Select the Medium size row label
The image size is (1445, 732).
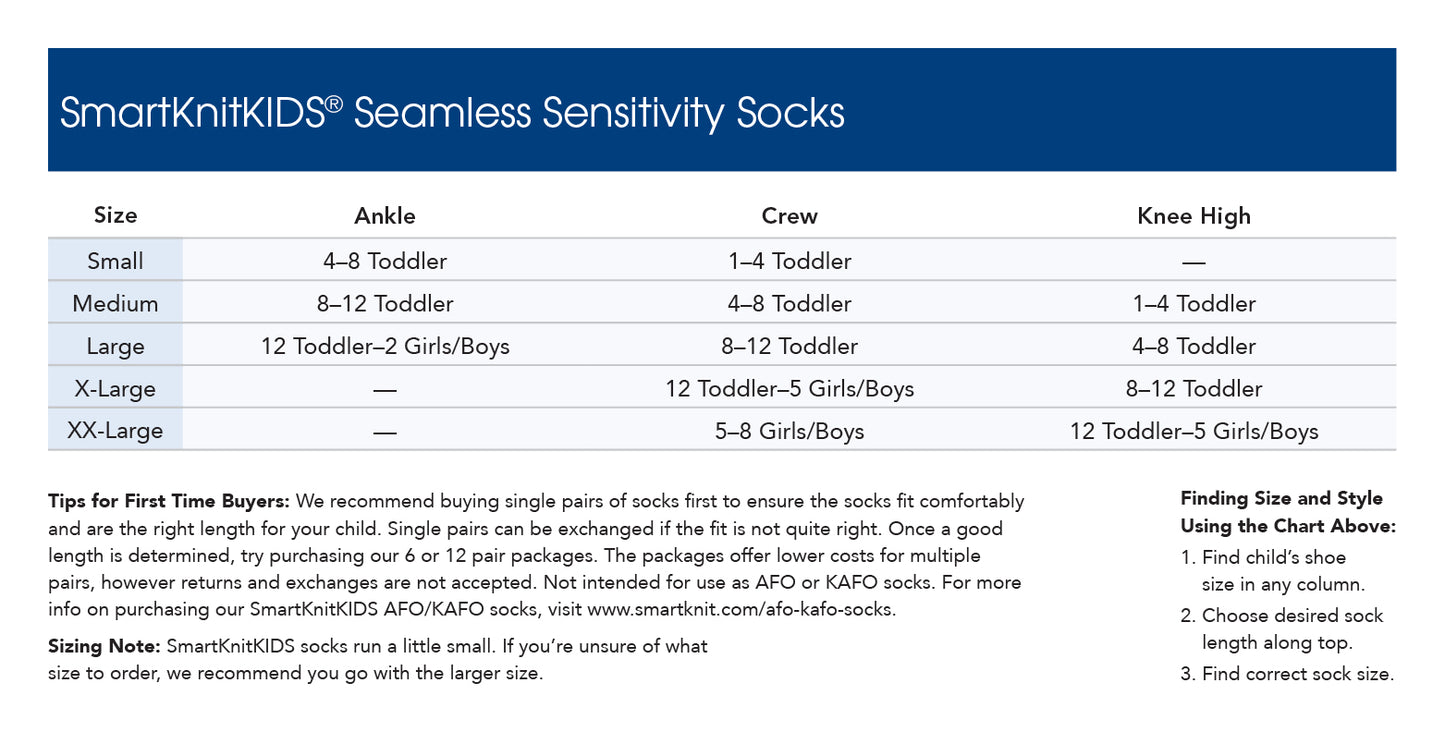tap(115, 304)
